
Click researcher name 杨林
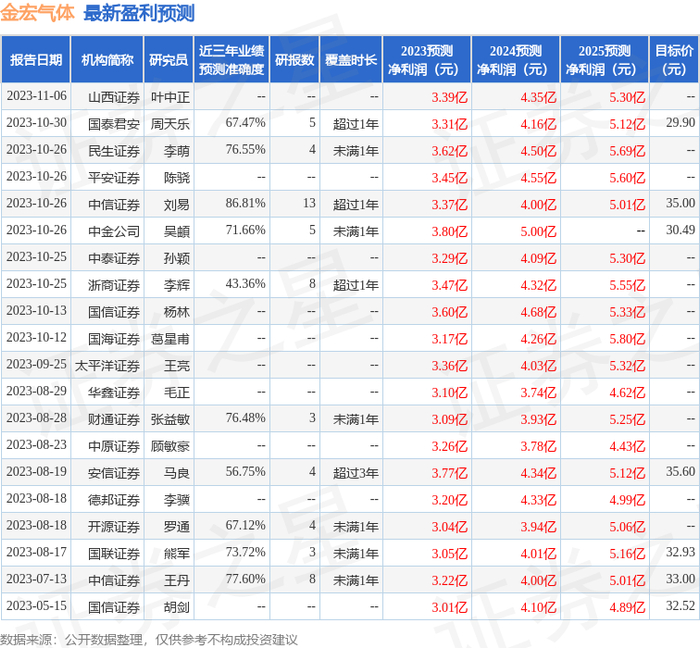(x=177, y=312)
